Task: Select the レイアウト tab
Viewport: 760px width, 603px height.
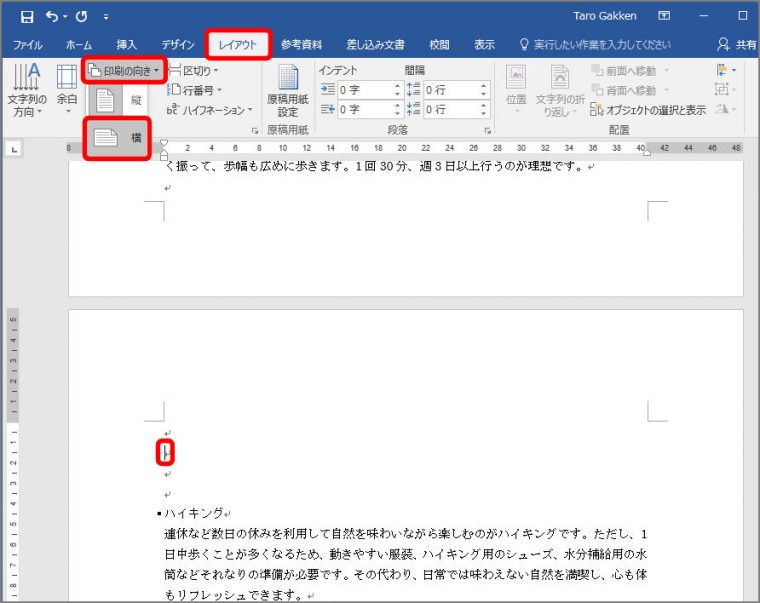Action: point(238,45)
